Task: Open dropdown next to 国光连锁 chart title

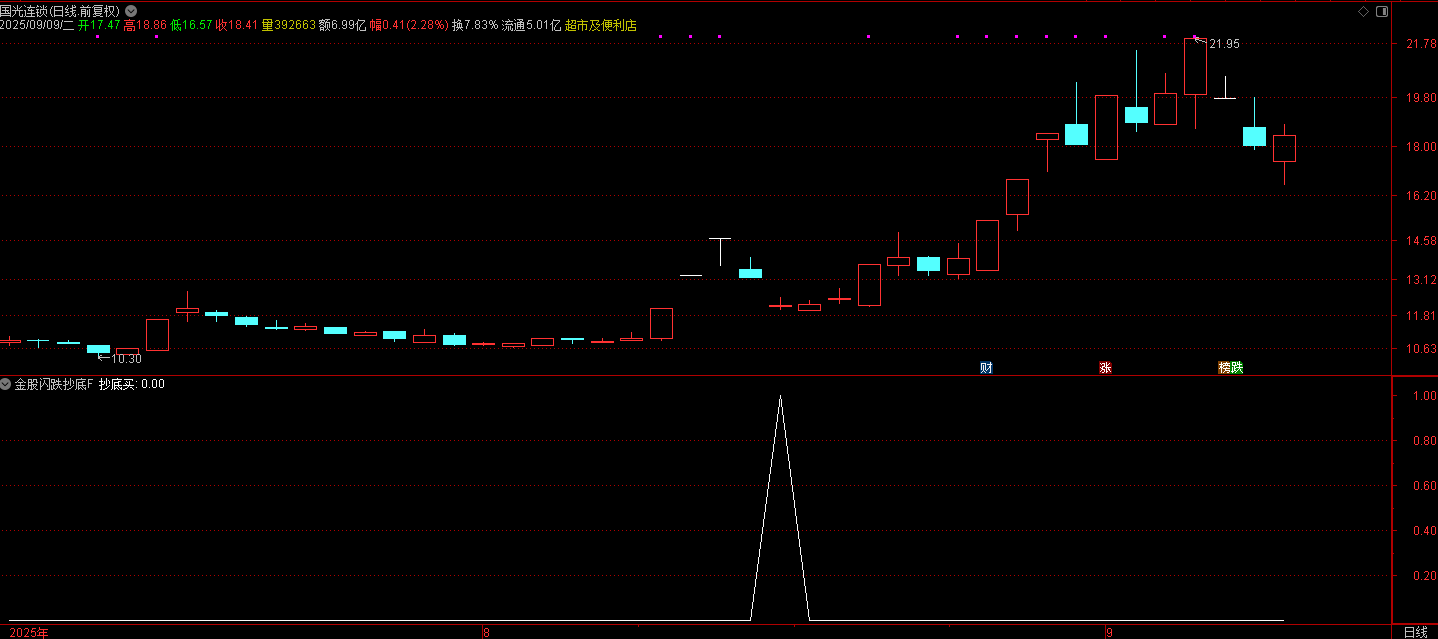Action: point(131,11)
